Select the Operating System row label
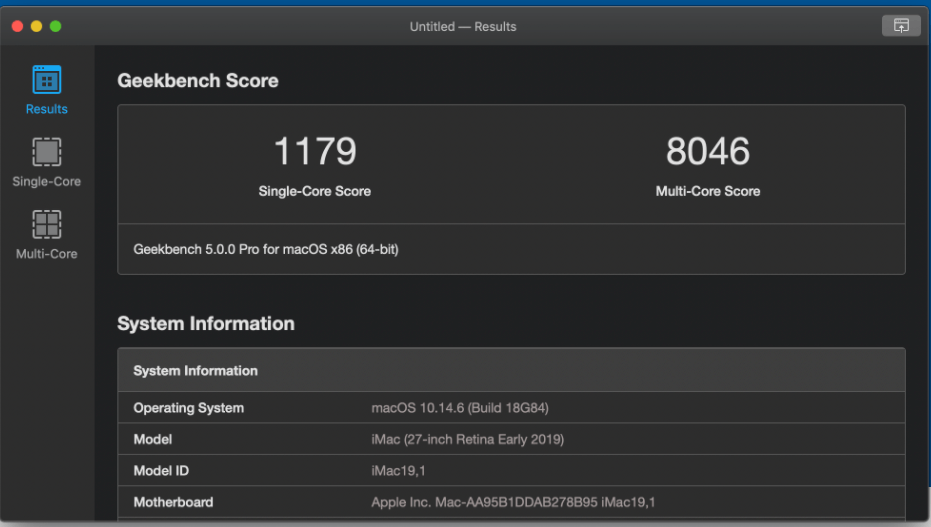The image size is (931, 527). coord(188,408)
